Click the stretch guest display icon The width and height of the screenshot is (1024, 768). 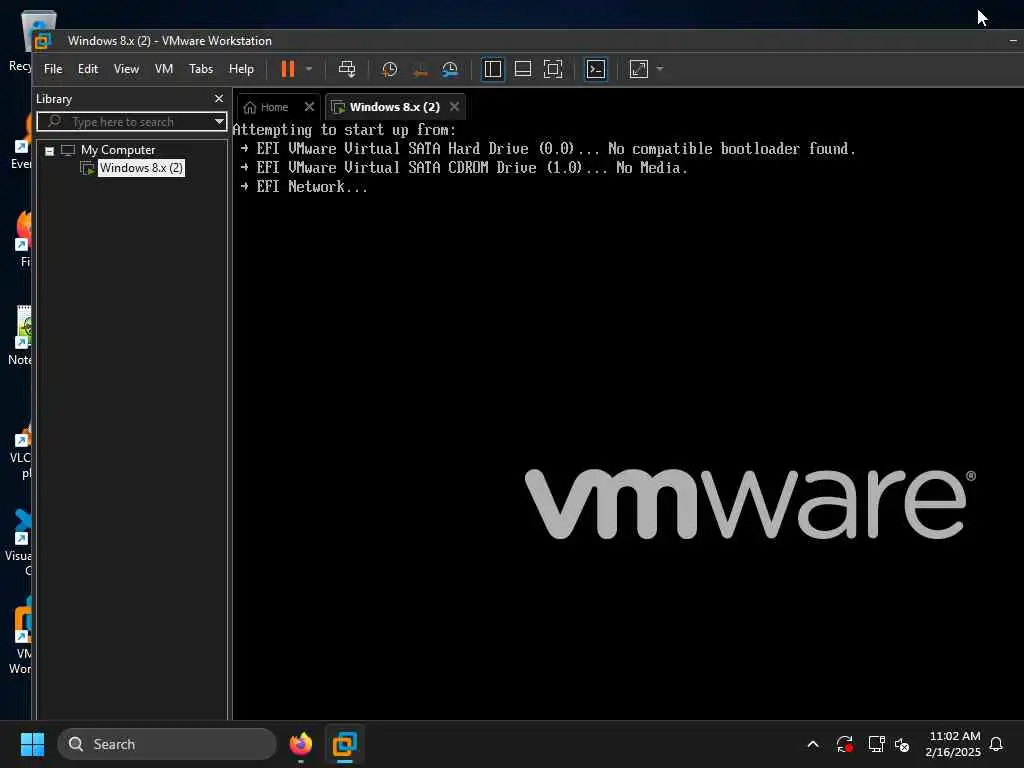639,69
